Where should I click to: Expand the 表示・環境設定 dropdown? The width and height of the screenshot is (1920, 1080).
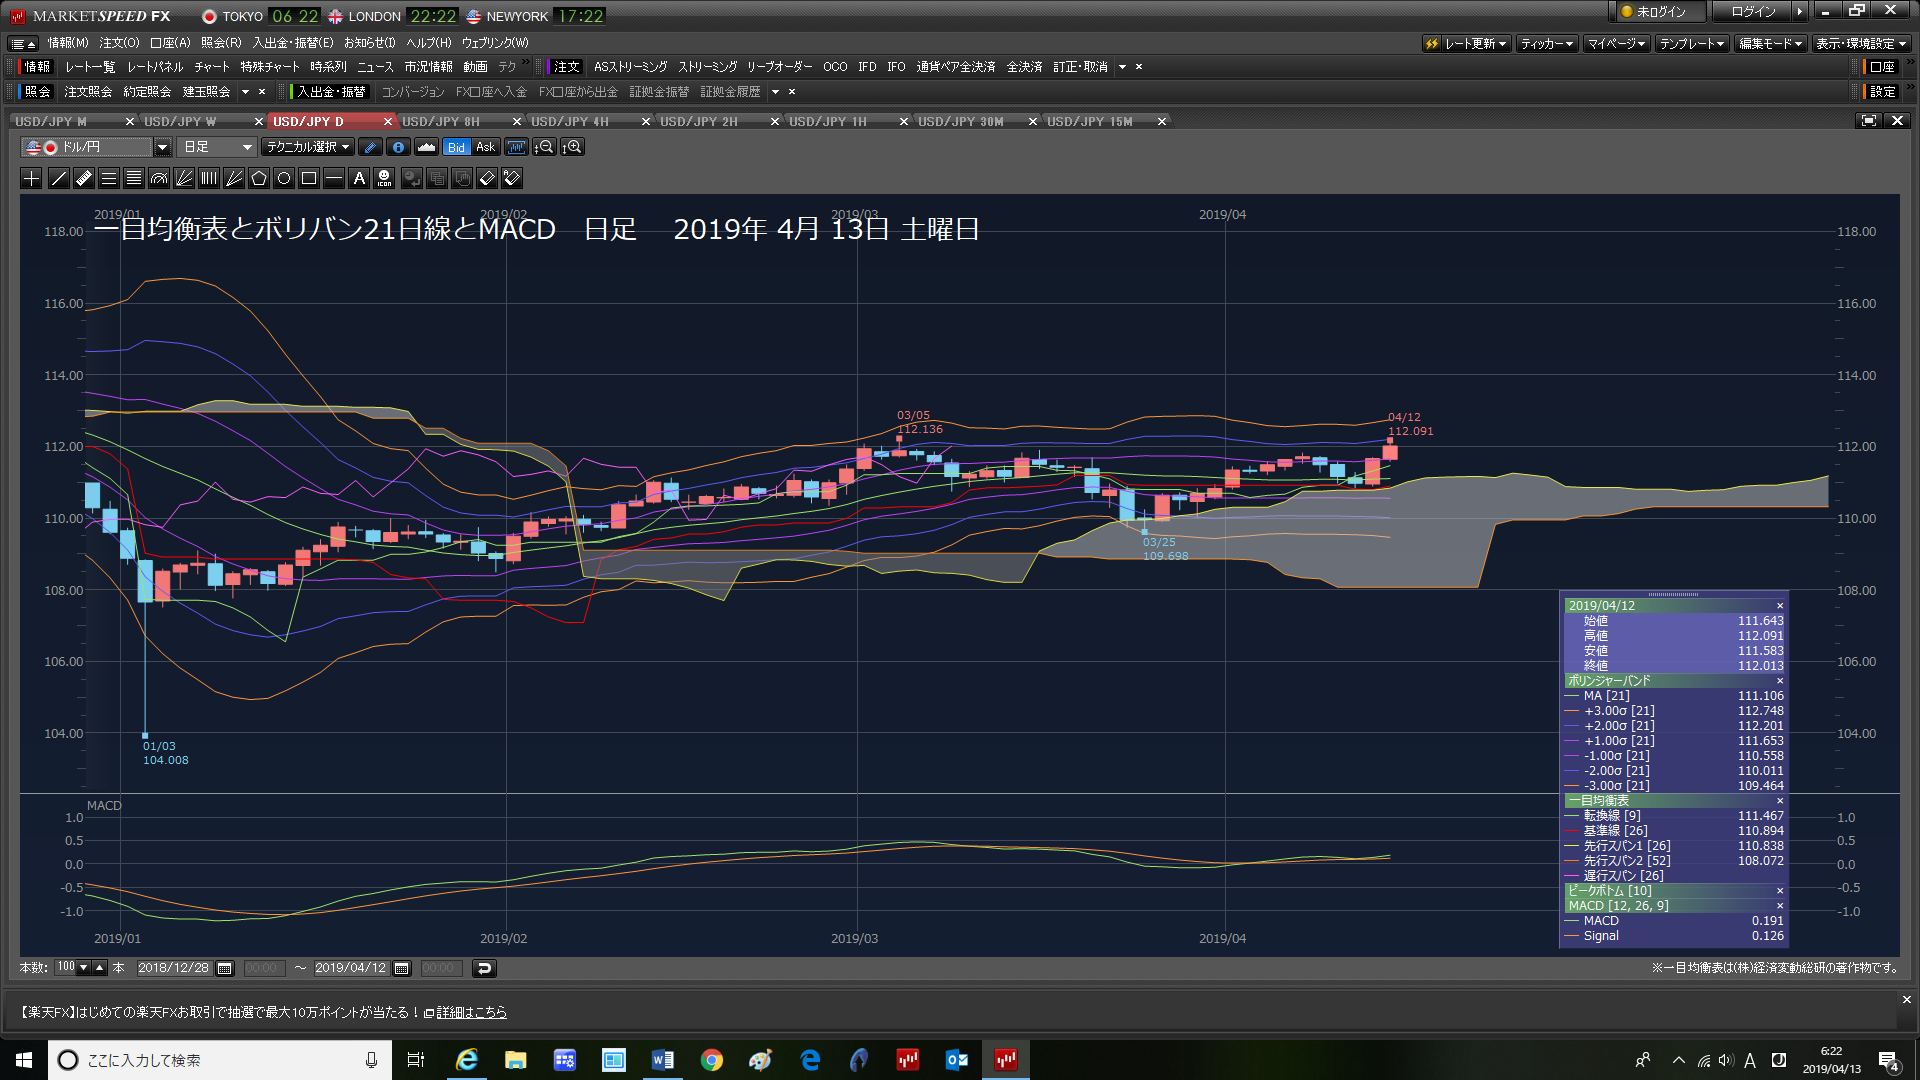[1861, 43]
